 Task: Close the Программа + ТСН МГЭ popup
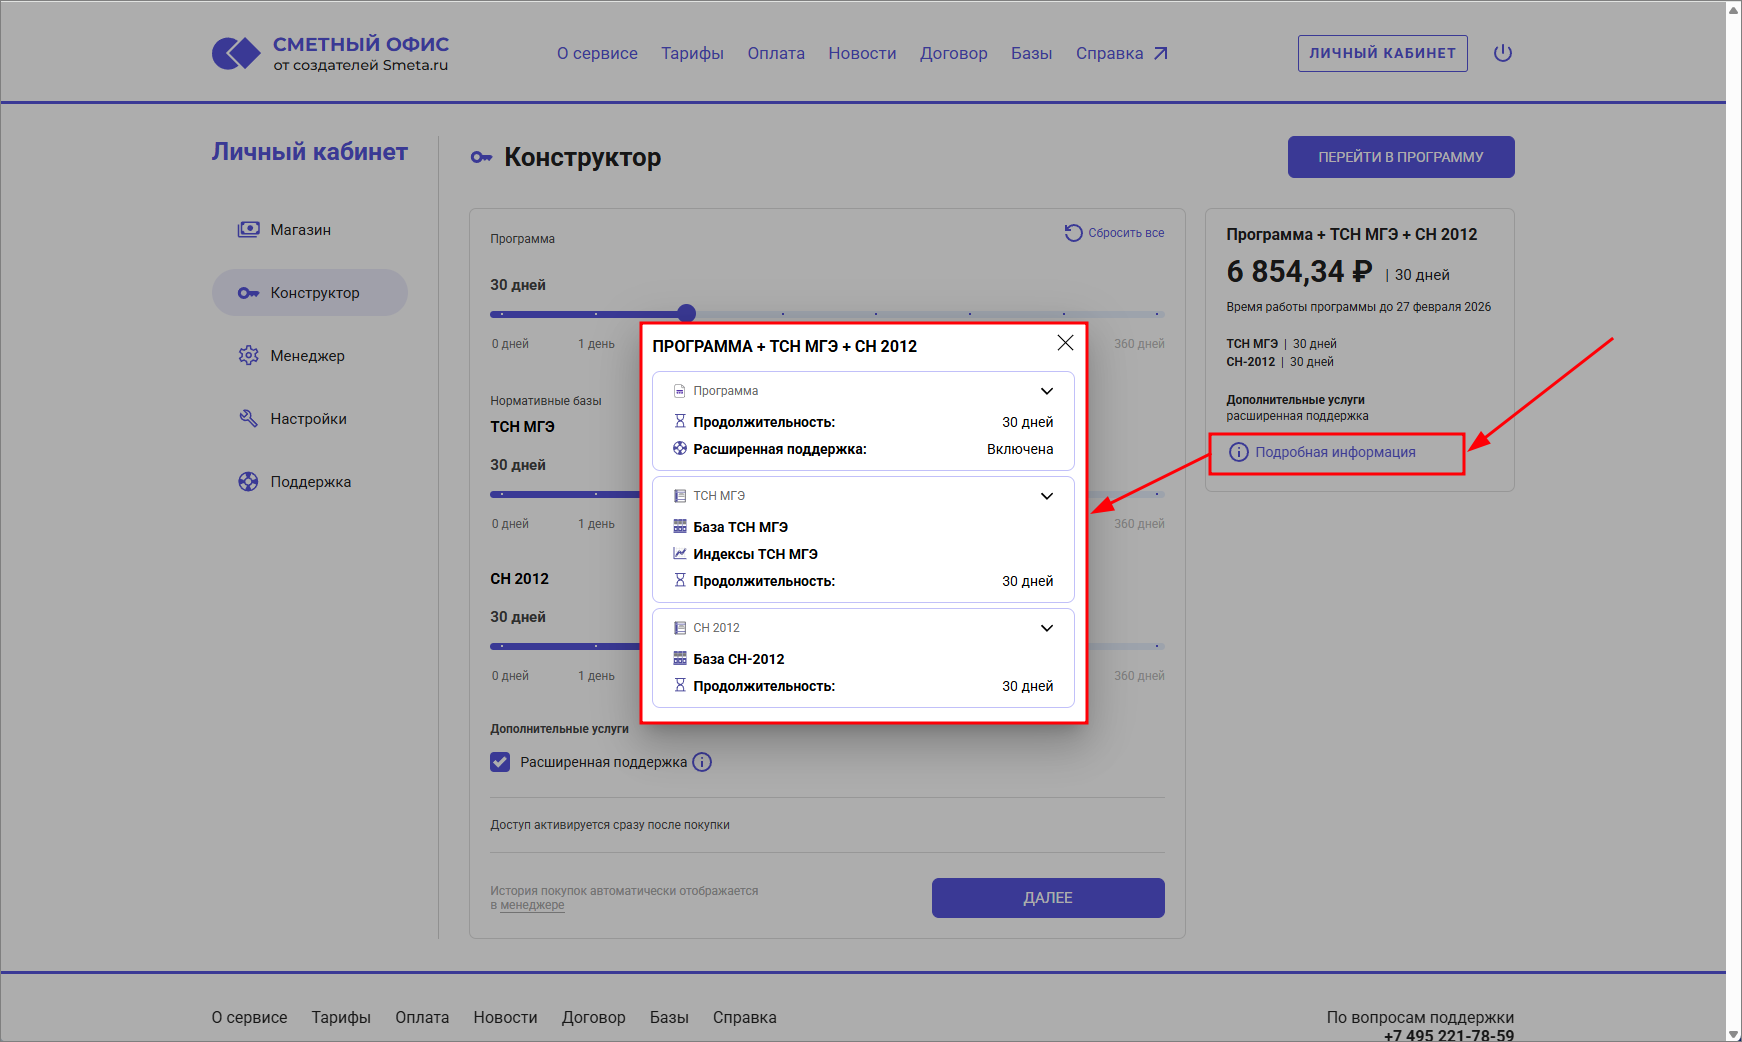[1065, 343]
